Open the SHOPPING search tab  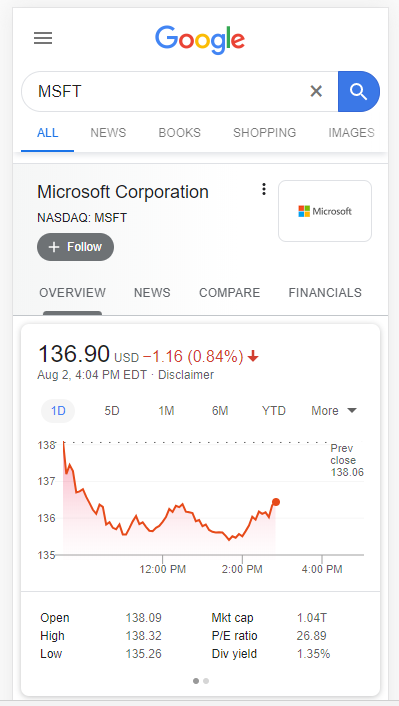[x=264, y=133]
